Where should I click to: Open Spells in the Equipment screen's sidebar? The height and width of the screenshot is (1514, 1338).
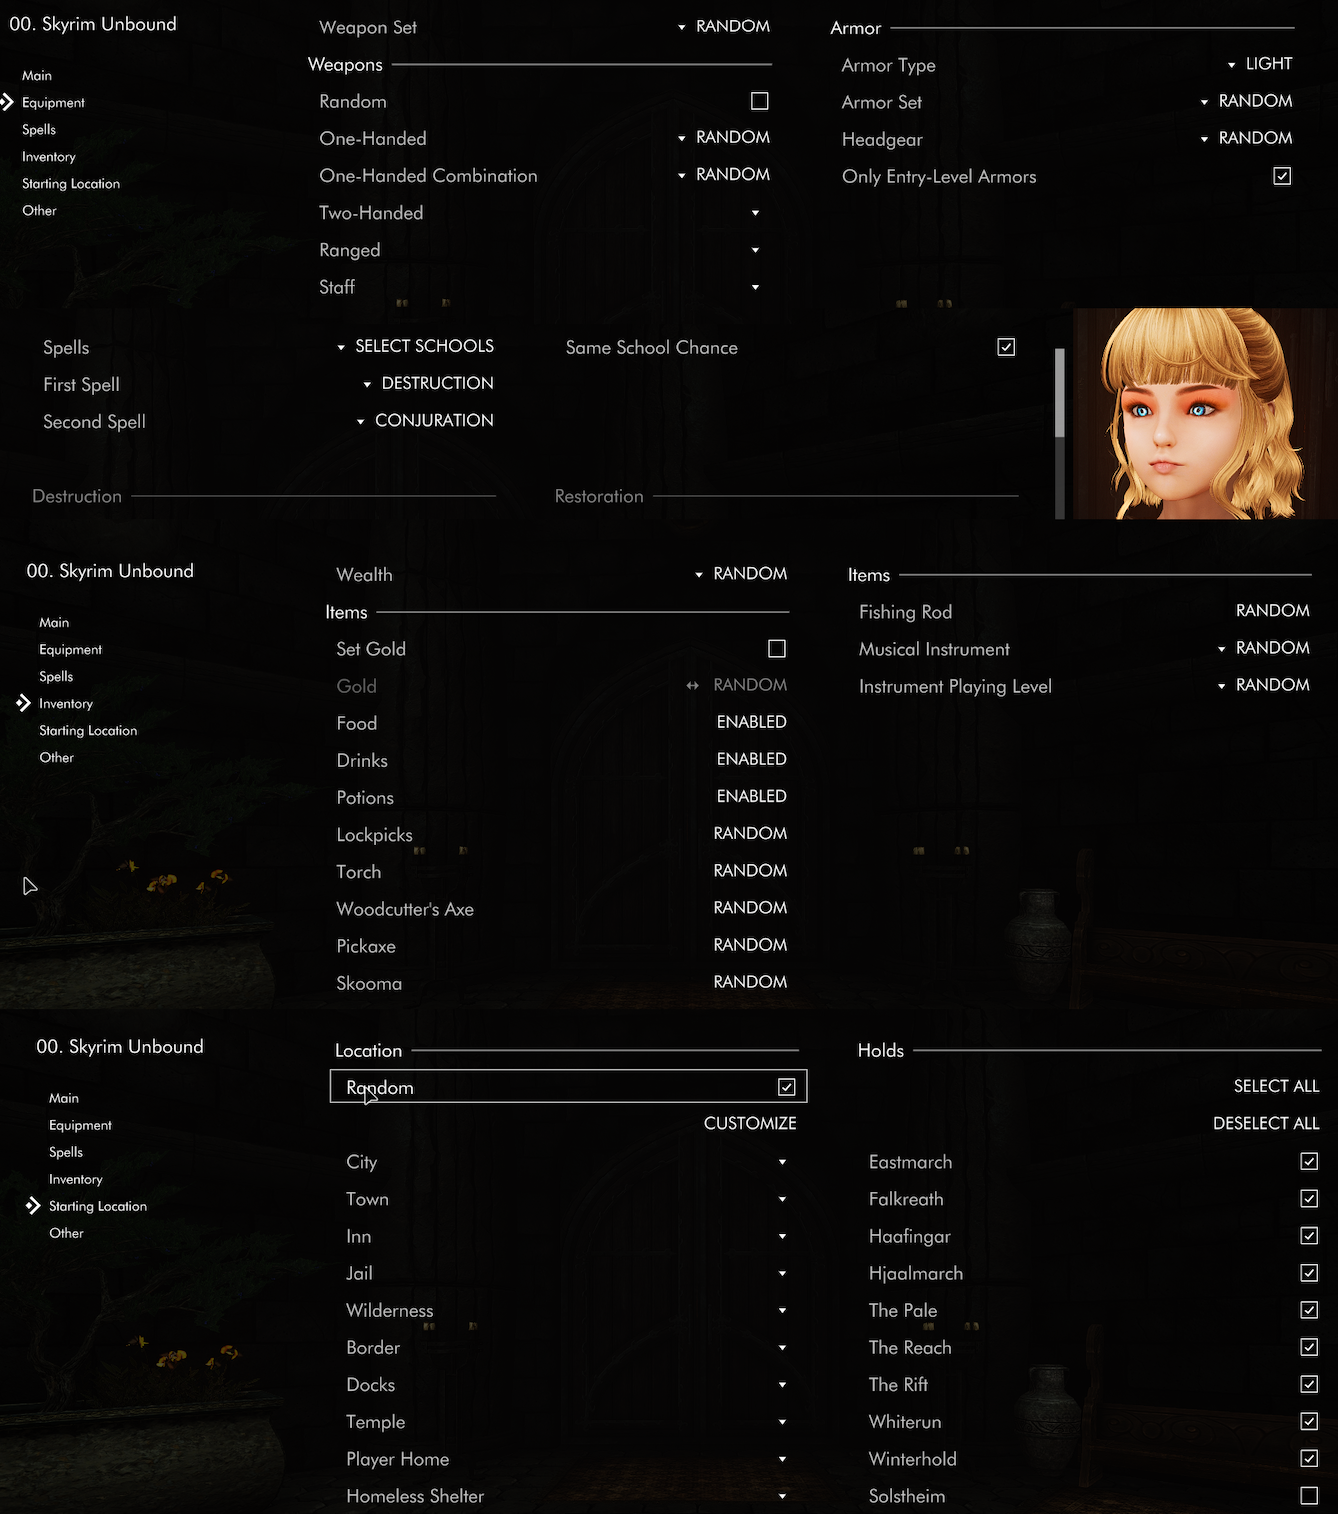pyautogui.click(x=39, y=130)
